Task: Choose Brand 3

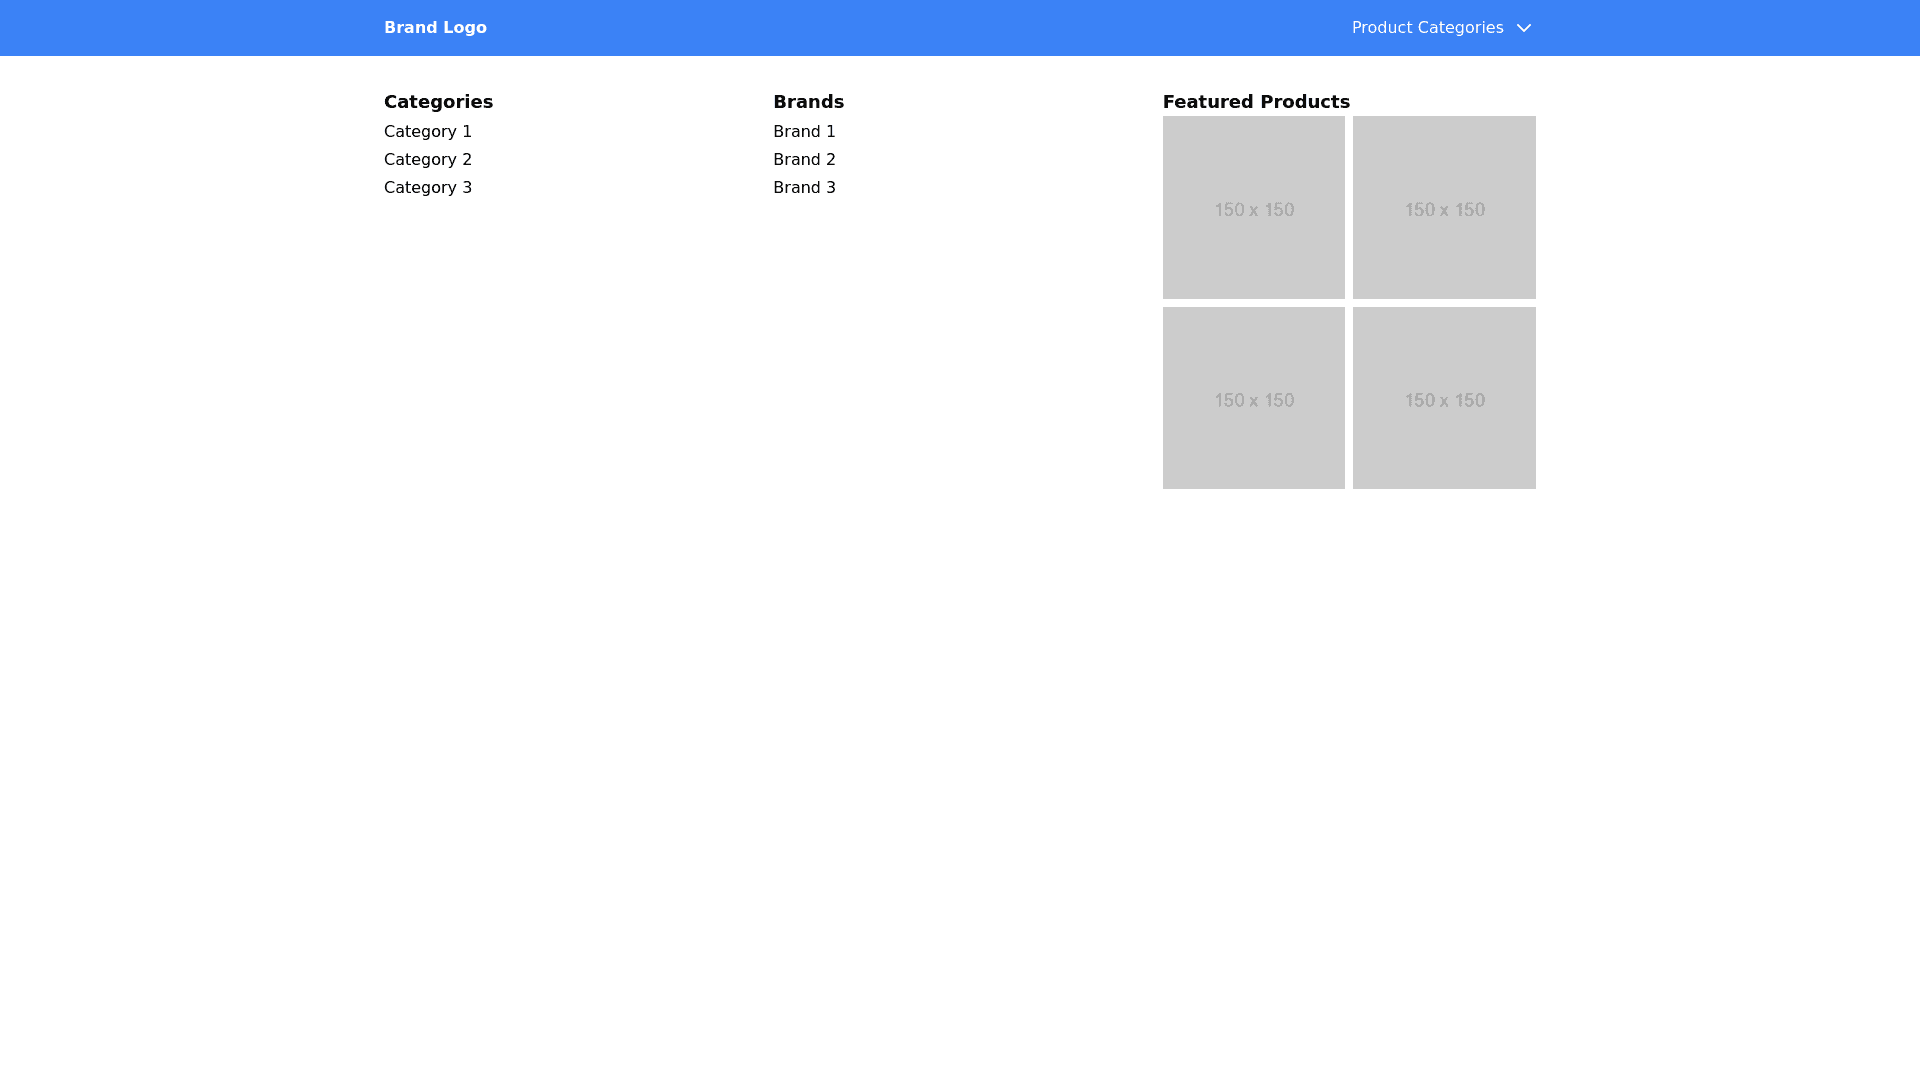Action: pos(804,188)
